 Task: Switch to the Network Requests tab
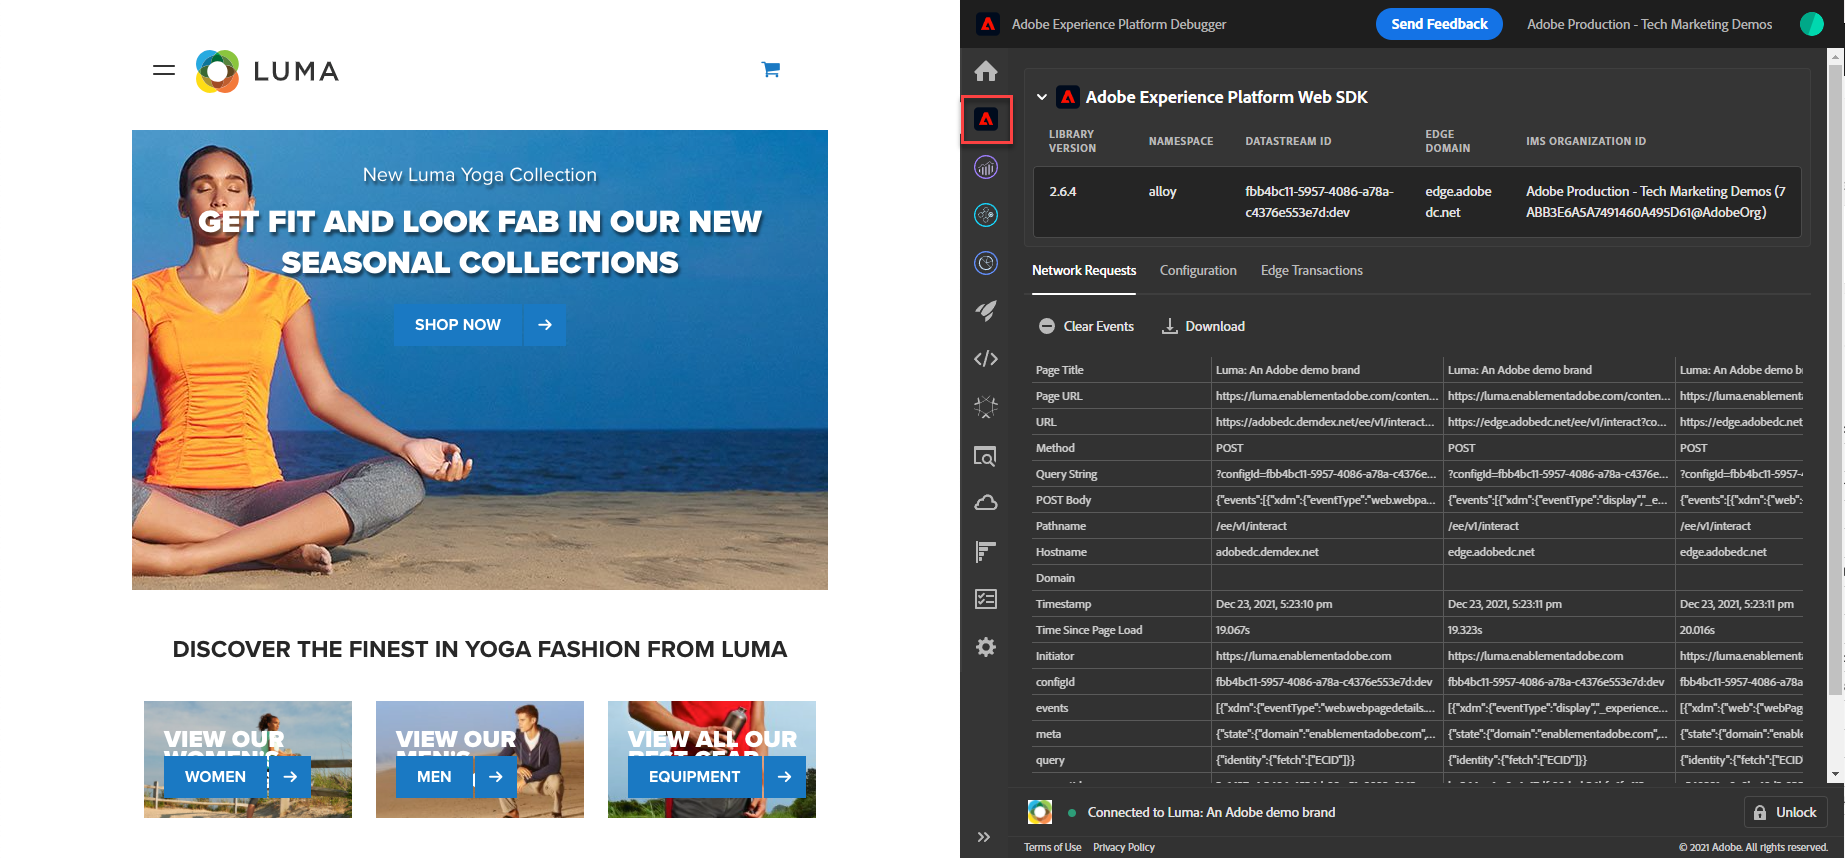click(1084, 271)
